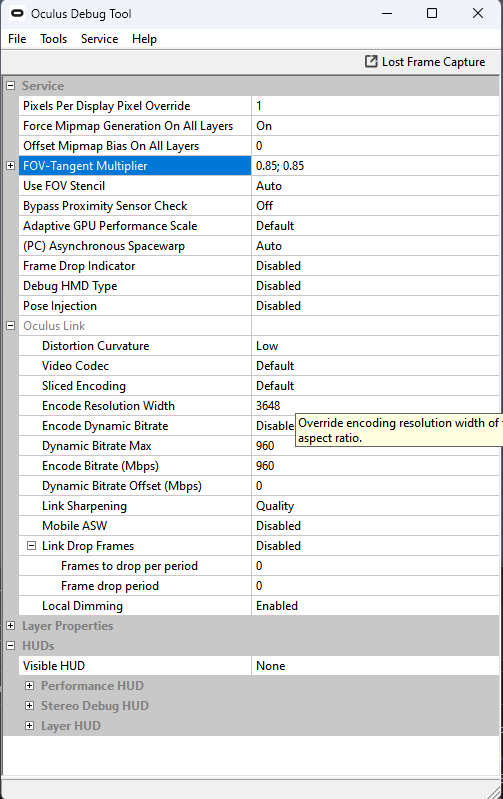
Task: Change Mobile ASW Disabled value
Action: pos(375,526)
